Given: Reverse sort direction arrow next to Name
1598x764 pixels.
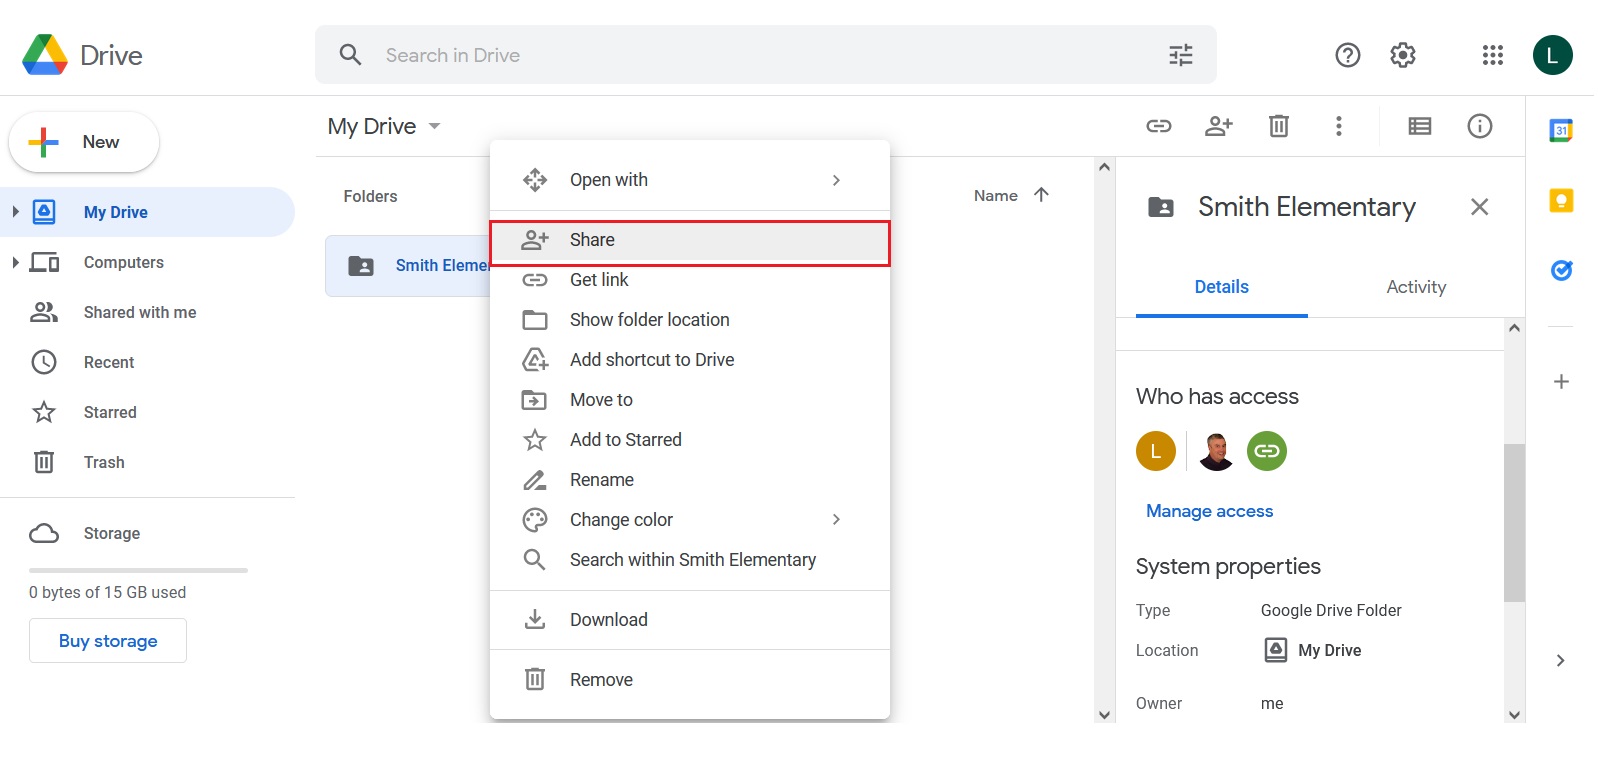Looking at the screenshot, I should (1041, 195).
